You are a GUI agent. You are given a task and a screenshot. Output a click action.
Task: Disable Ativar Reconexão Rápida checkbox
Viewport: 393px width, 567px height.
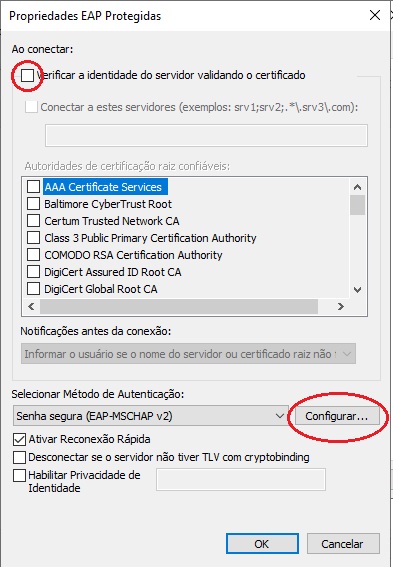(20, 439)
